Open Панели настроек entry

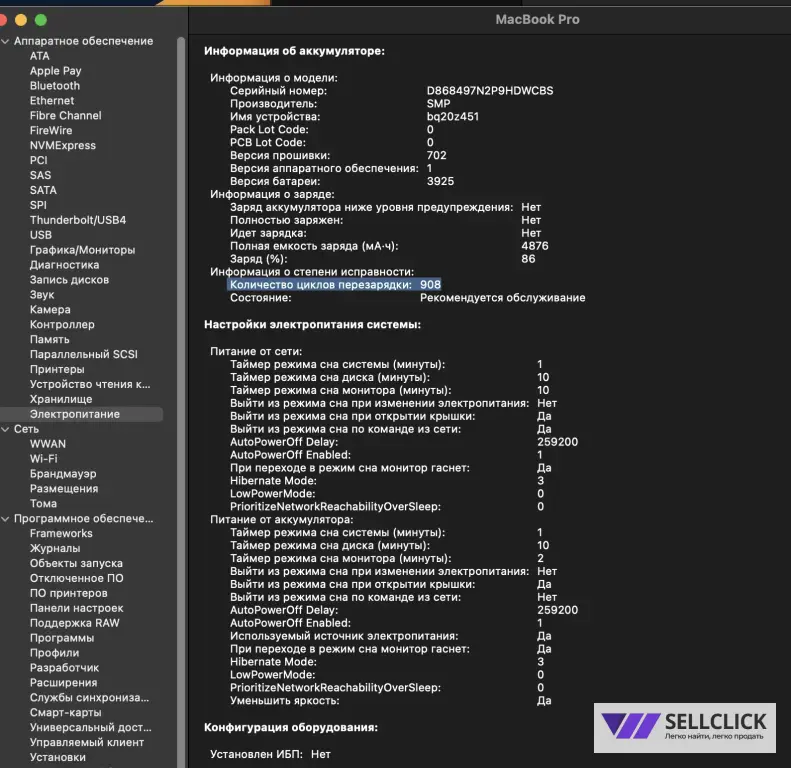click(x=77, y=608)
